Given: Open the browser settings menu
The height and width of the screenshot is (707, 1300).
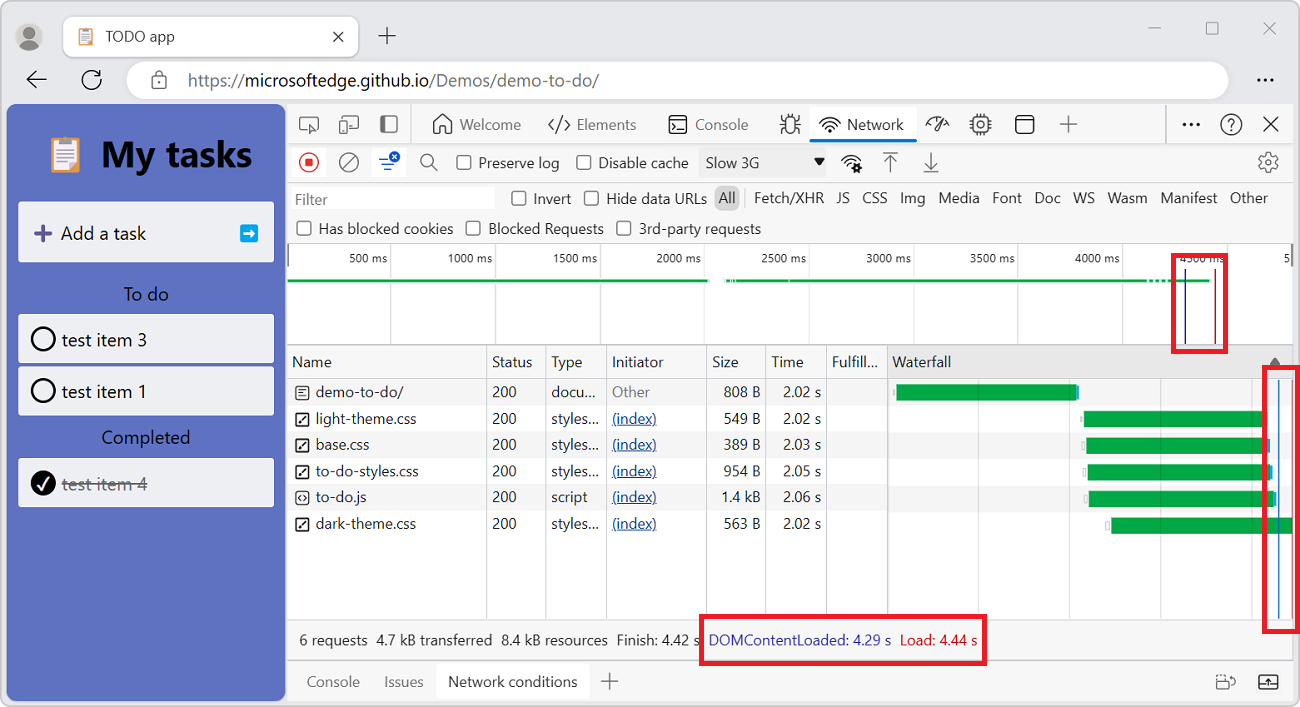Looking at the screenshot, I should pos(1265,80).
